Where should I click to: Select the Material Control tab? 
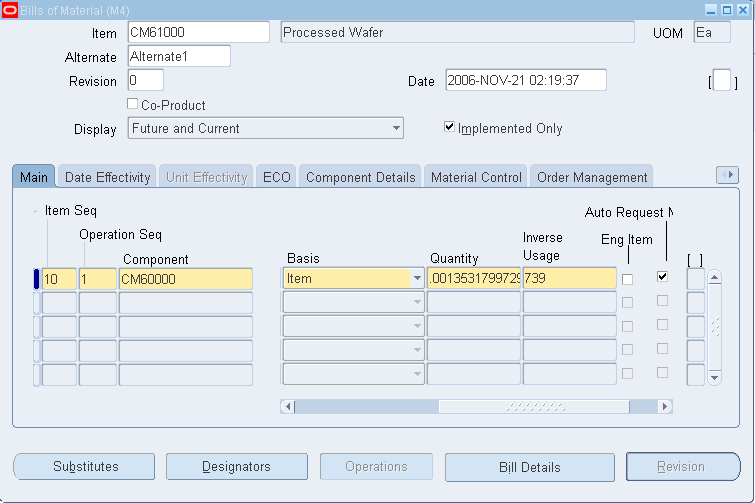point(476,177)
